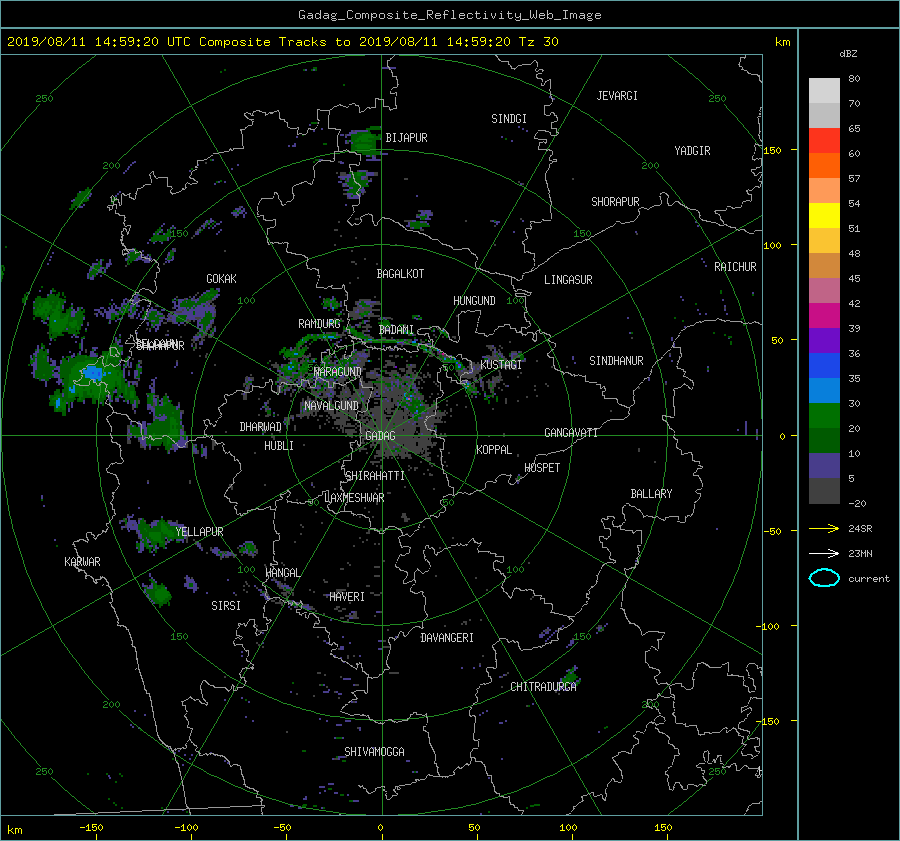The width and height of the screenshot is (900, 841).
Task: Click the HANGAL city label
Action: point(283,573)
